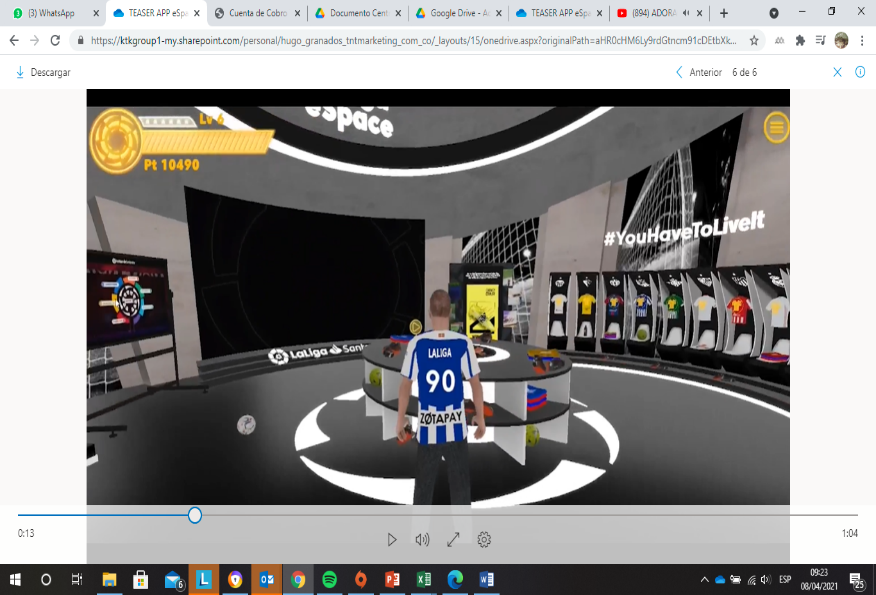Viewport: 876px width, 595px height.
Task: Open Cortana search circle
Action: click(46, 579)
